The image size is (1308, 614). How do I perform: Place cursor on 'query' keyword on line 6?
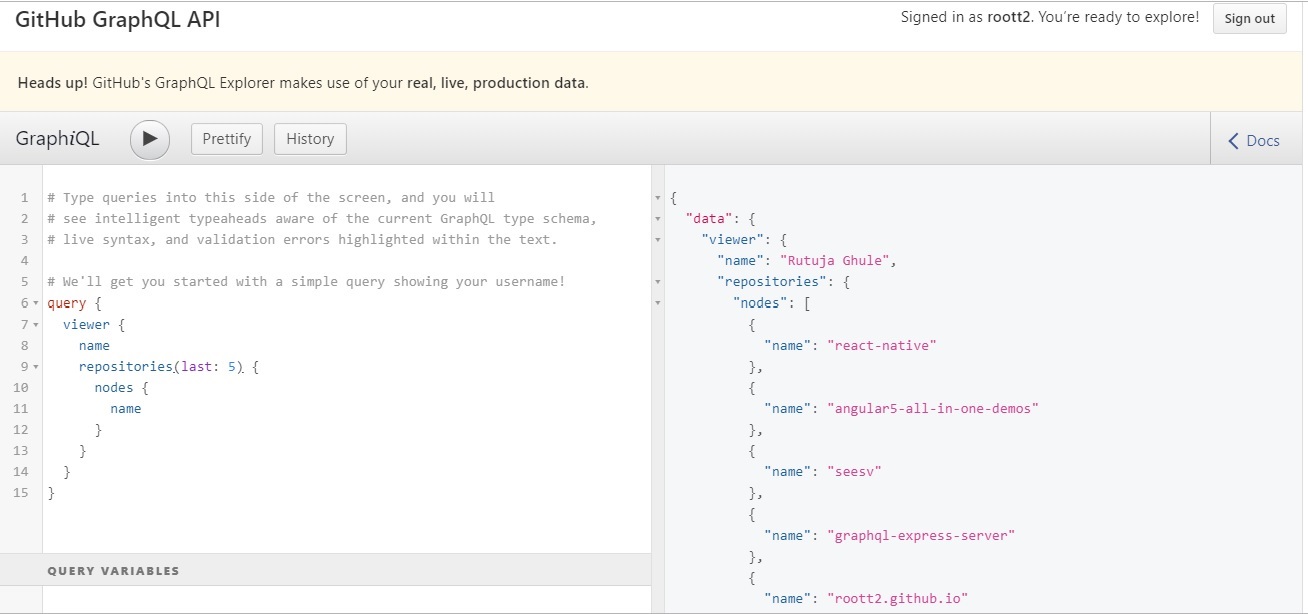[67, 303]
